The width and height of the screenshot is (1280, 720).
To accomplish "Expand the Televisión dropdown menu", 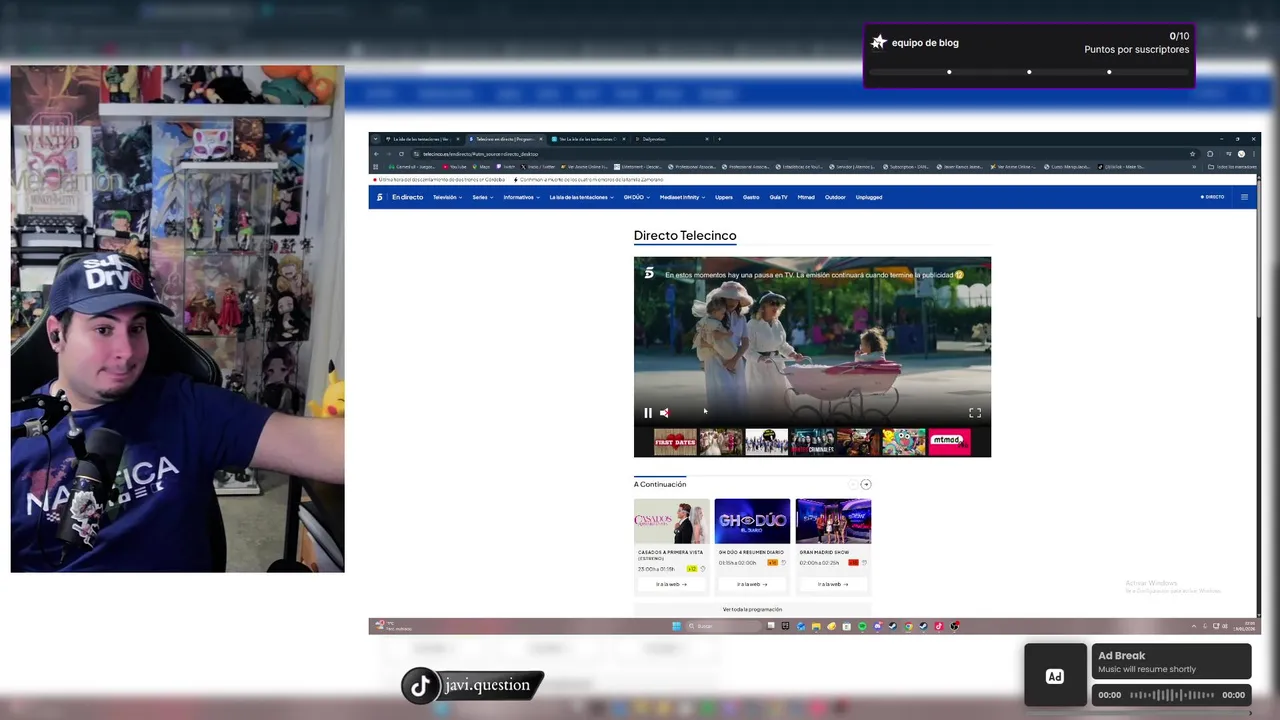I will (x=447, y=197).
